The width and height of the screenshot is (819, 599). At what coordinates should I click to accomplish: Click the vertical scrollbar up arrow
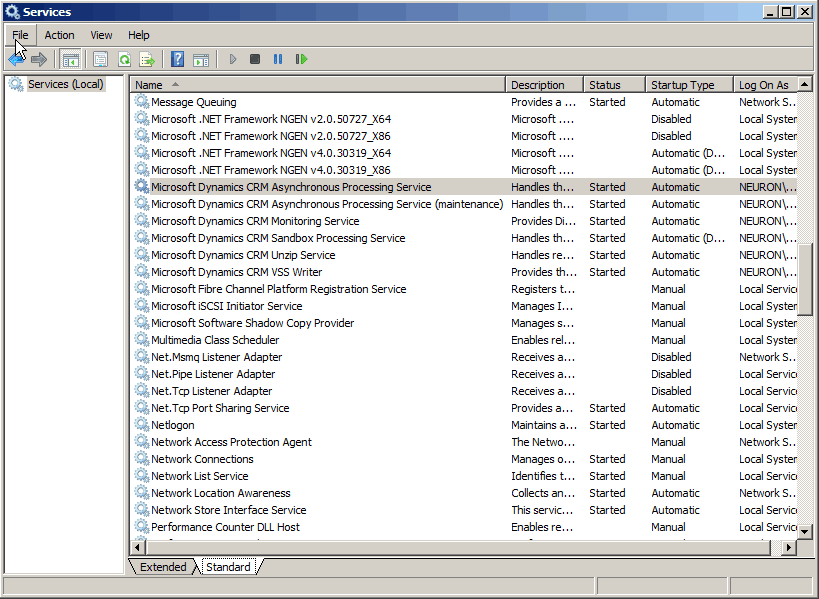(804, 84)
